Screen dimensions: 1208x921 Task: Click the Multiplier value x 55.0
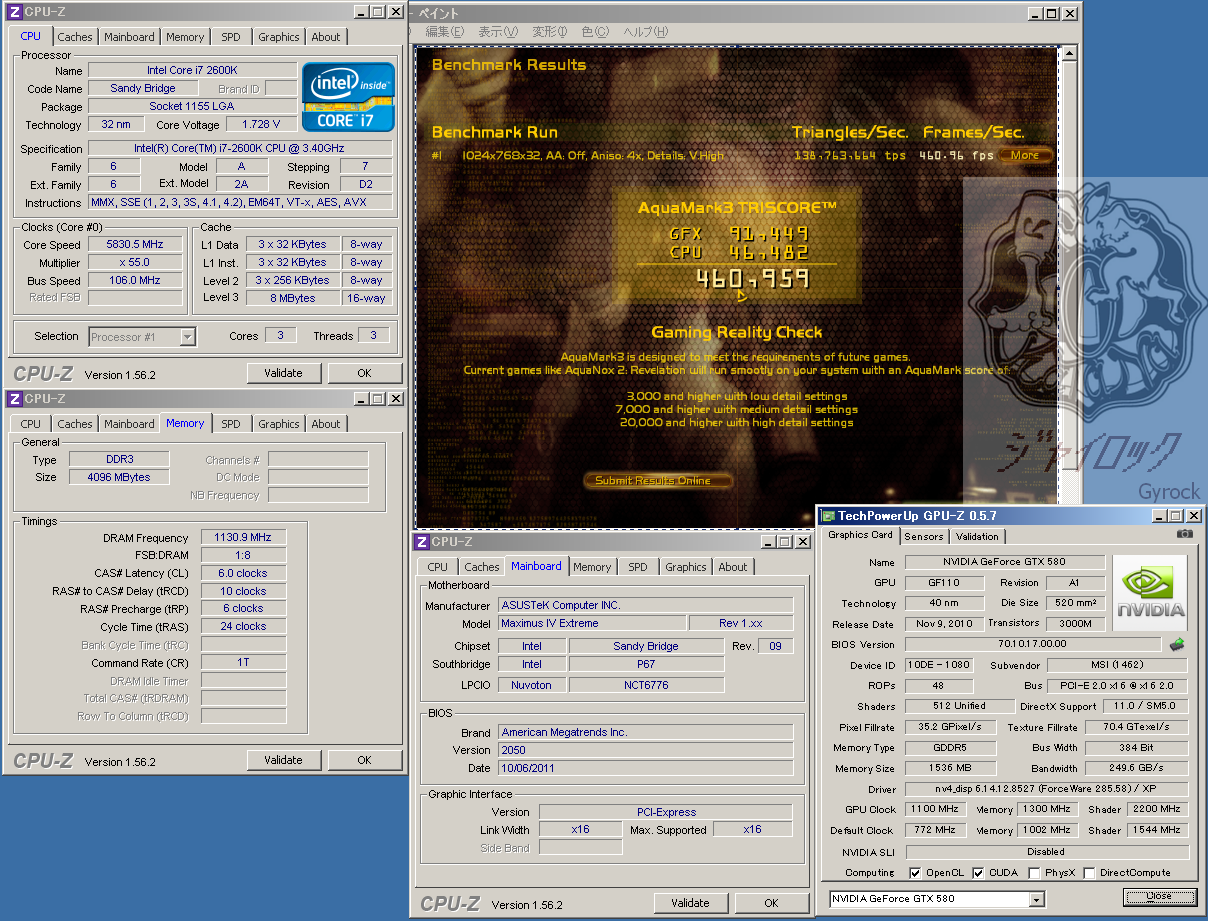(x=136, y=262)
